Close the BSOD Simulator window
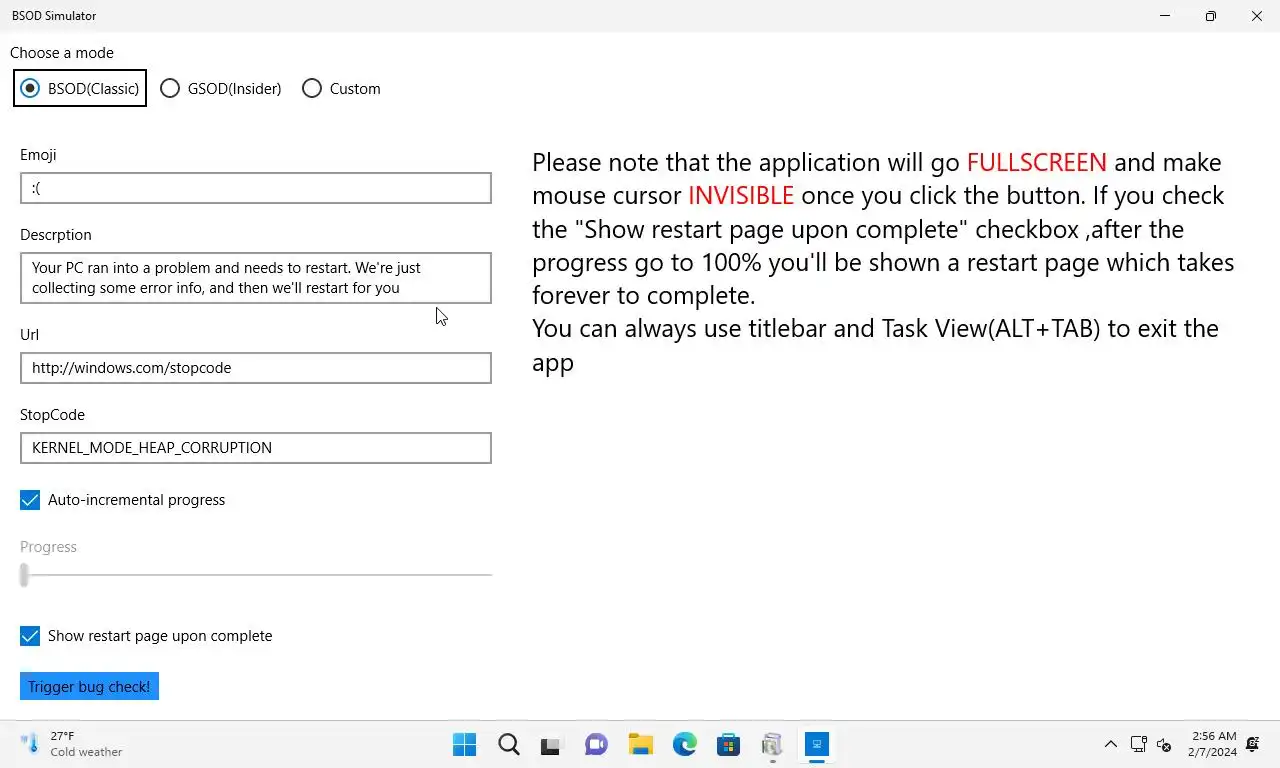The width and height of the screenshot is (1280, 768). pos(1257,16)
